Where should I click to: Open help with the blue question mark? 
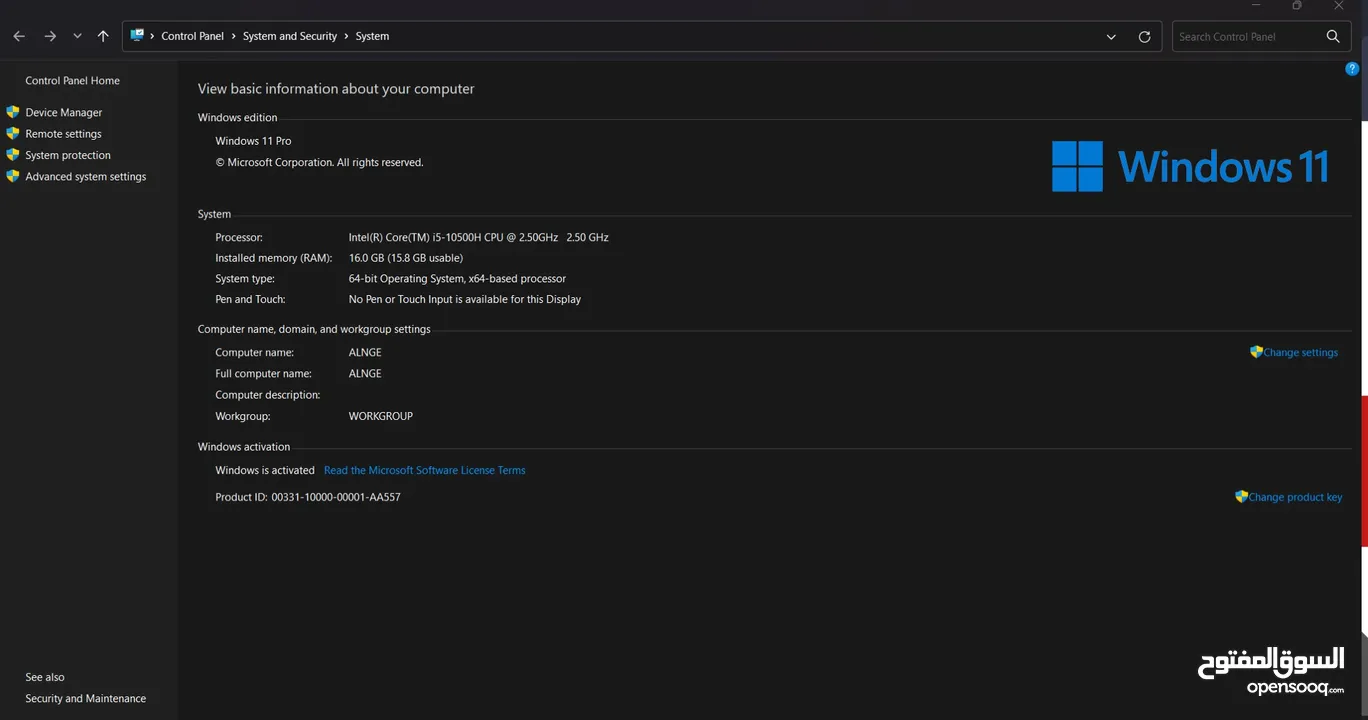click(x=1352, y=69)
